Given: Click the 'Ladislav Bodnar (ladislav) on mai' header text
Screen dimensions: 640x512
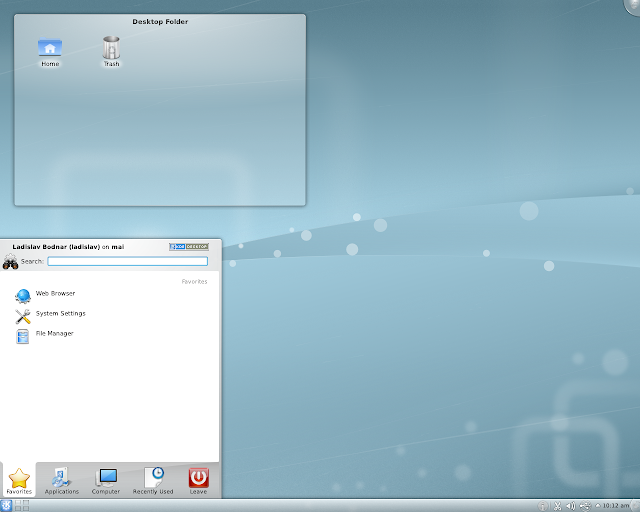Looking at the screenshot, I should pos(68,247).
